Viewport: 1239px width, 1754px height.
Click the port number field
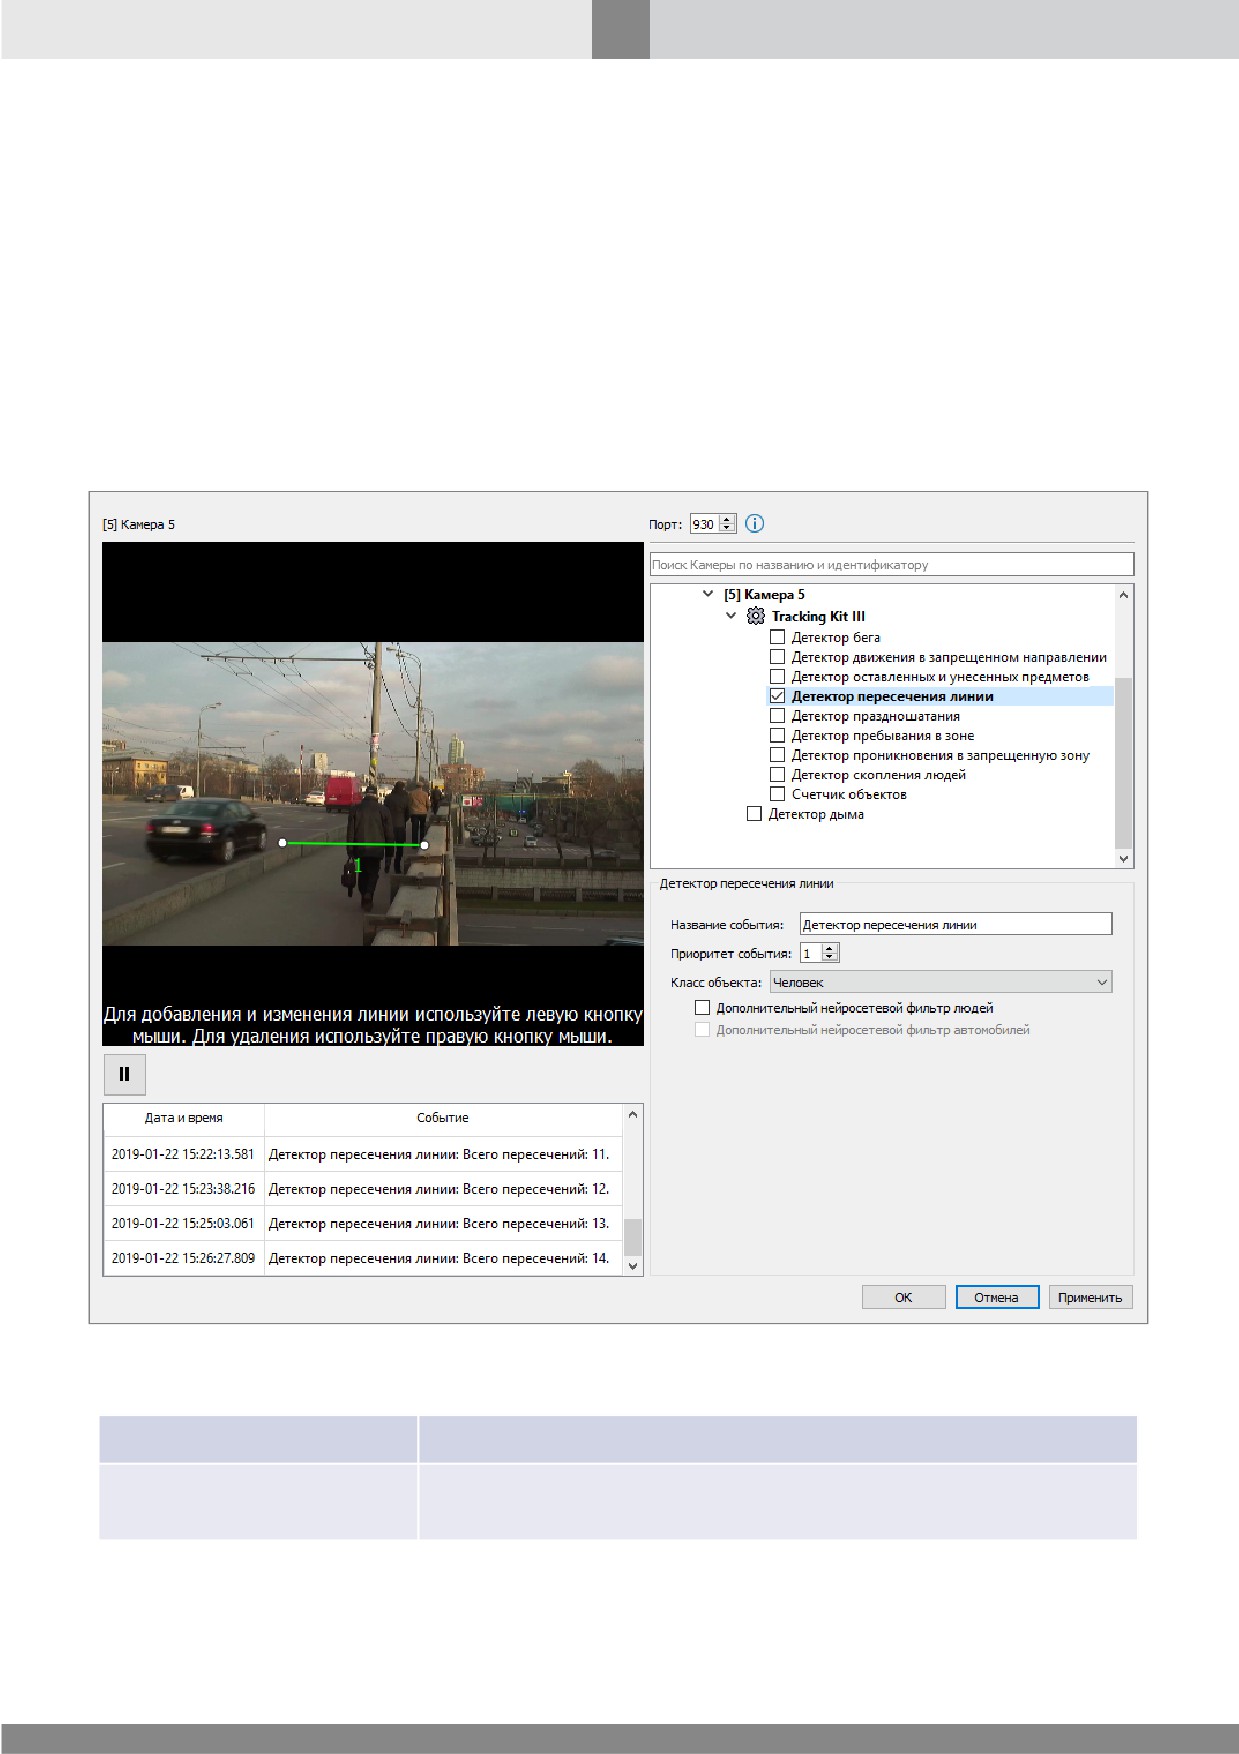[705, 524]
